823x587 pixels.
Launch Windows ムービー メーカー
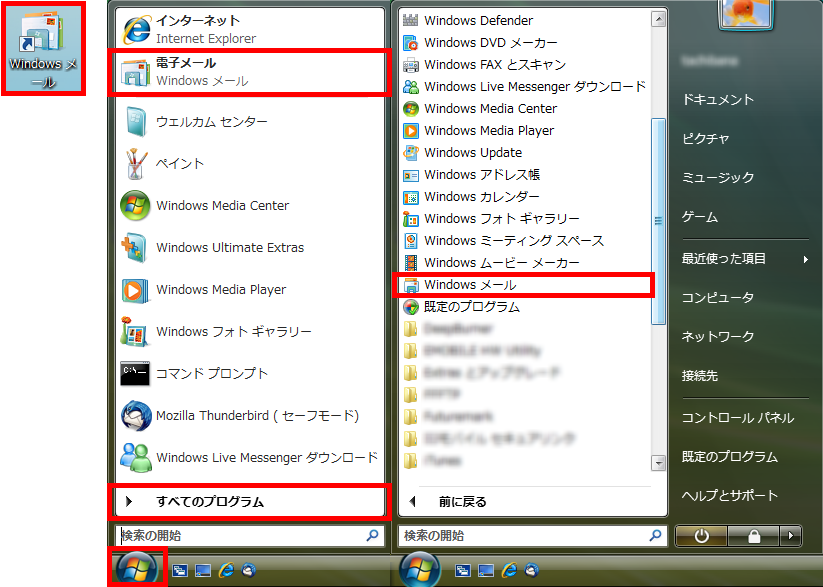click(x=501, y=263)
